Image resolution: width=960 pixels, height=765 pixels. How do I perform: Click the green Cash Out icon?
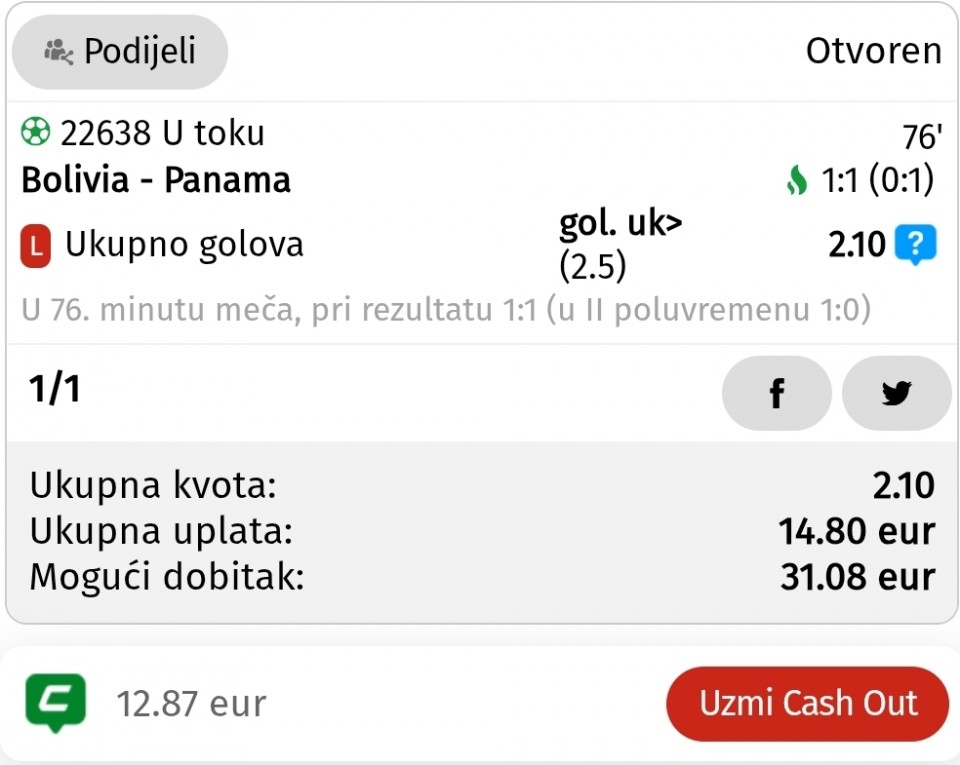(x=55, y=702)
